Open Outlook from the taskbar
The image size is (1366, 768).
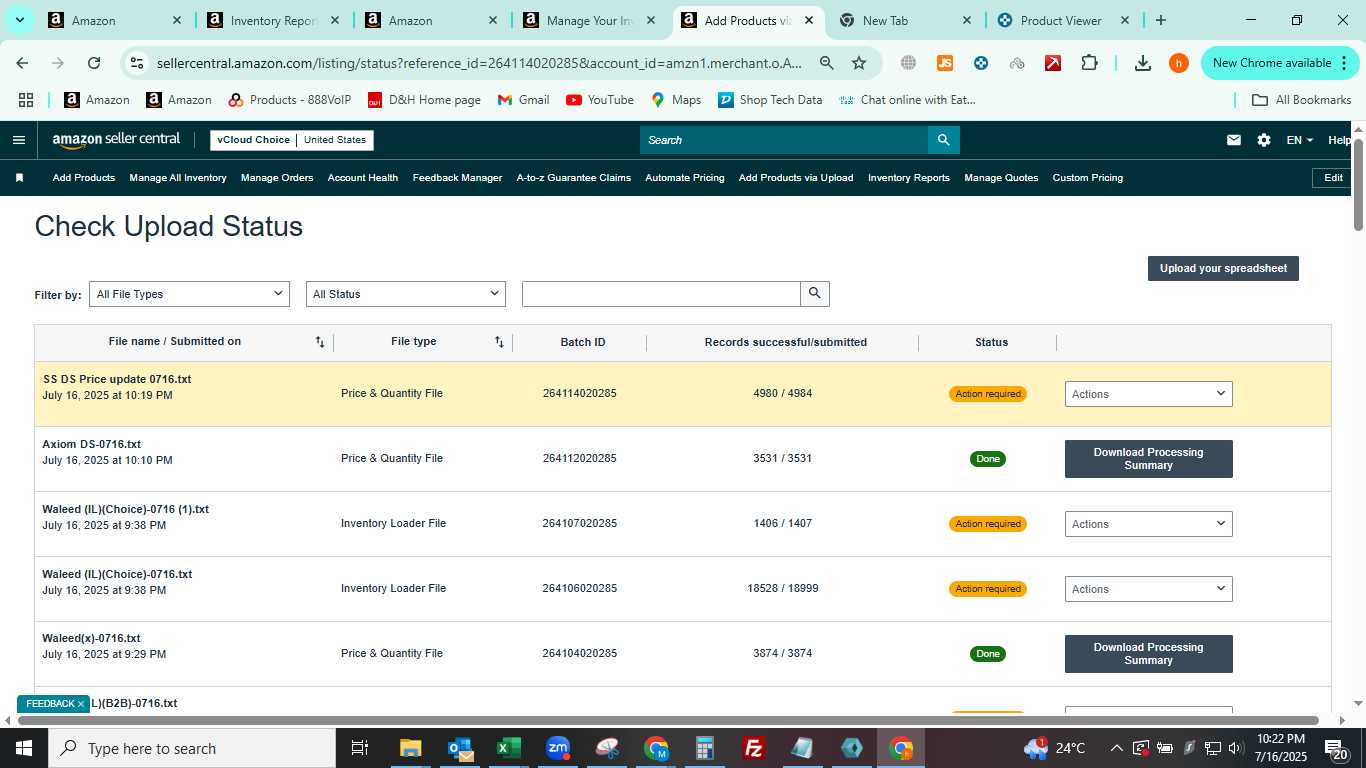(460, 748)
